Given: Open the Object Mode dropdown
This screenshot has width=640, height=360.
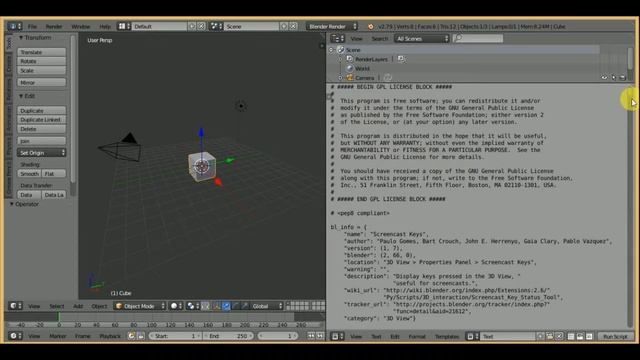Looking at the screenshot, I should 140,306.
